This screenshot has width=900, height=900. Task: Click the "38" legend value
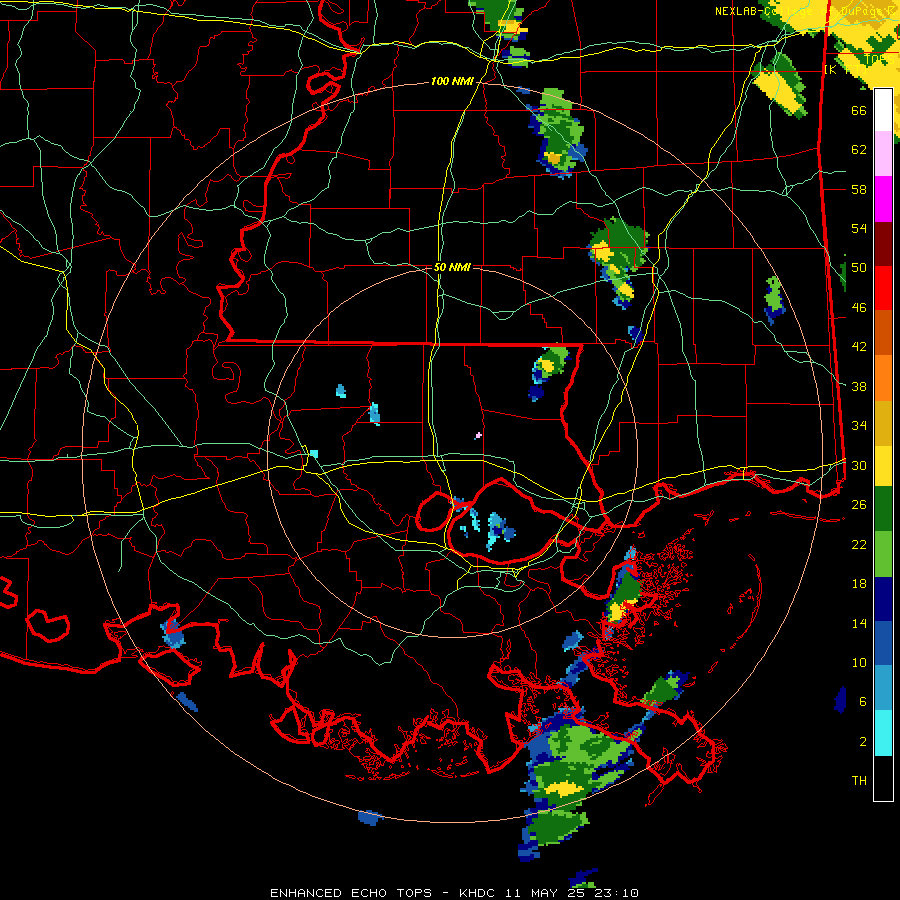coord(859,386)
